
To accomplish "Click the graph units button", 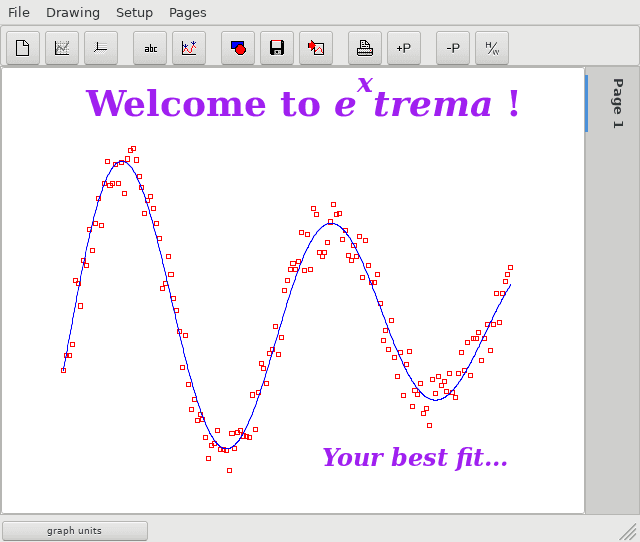I will [75, 531].
